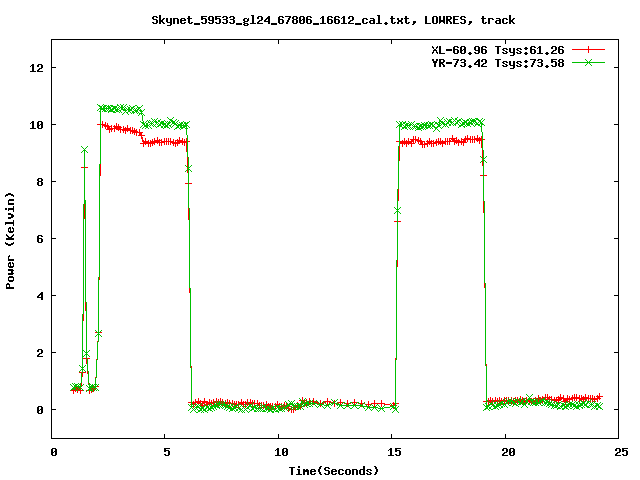The width and height of the screenshot is (640, 480).
Task: Click the x-axis tick label 5
Action: coord(167,452)
